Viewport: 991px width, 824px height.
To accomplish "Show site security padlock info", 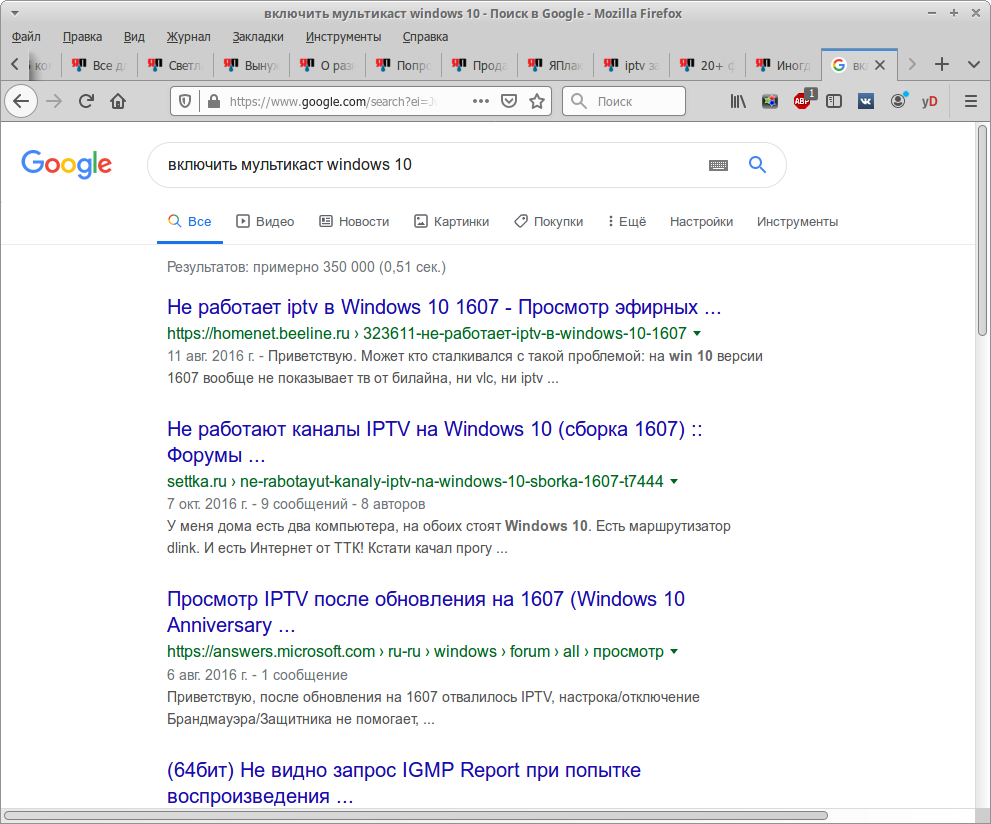I will tap(214, 101).
